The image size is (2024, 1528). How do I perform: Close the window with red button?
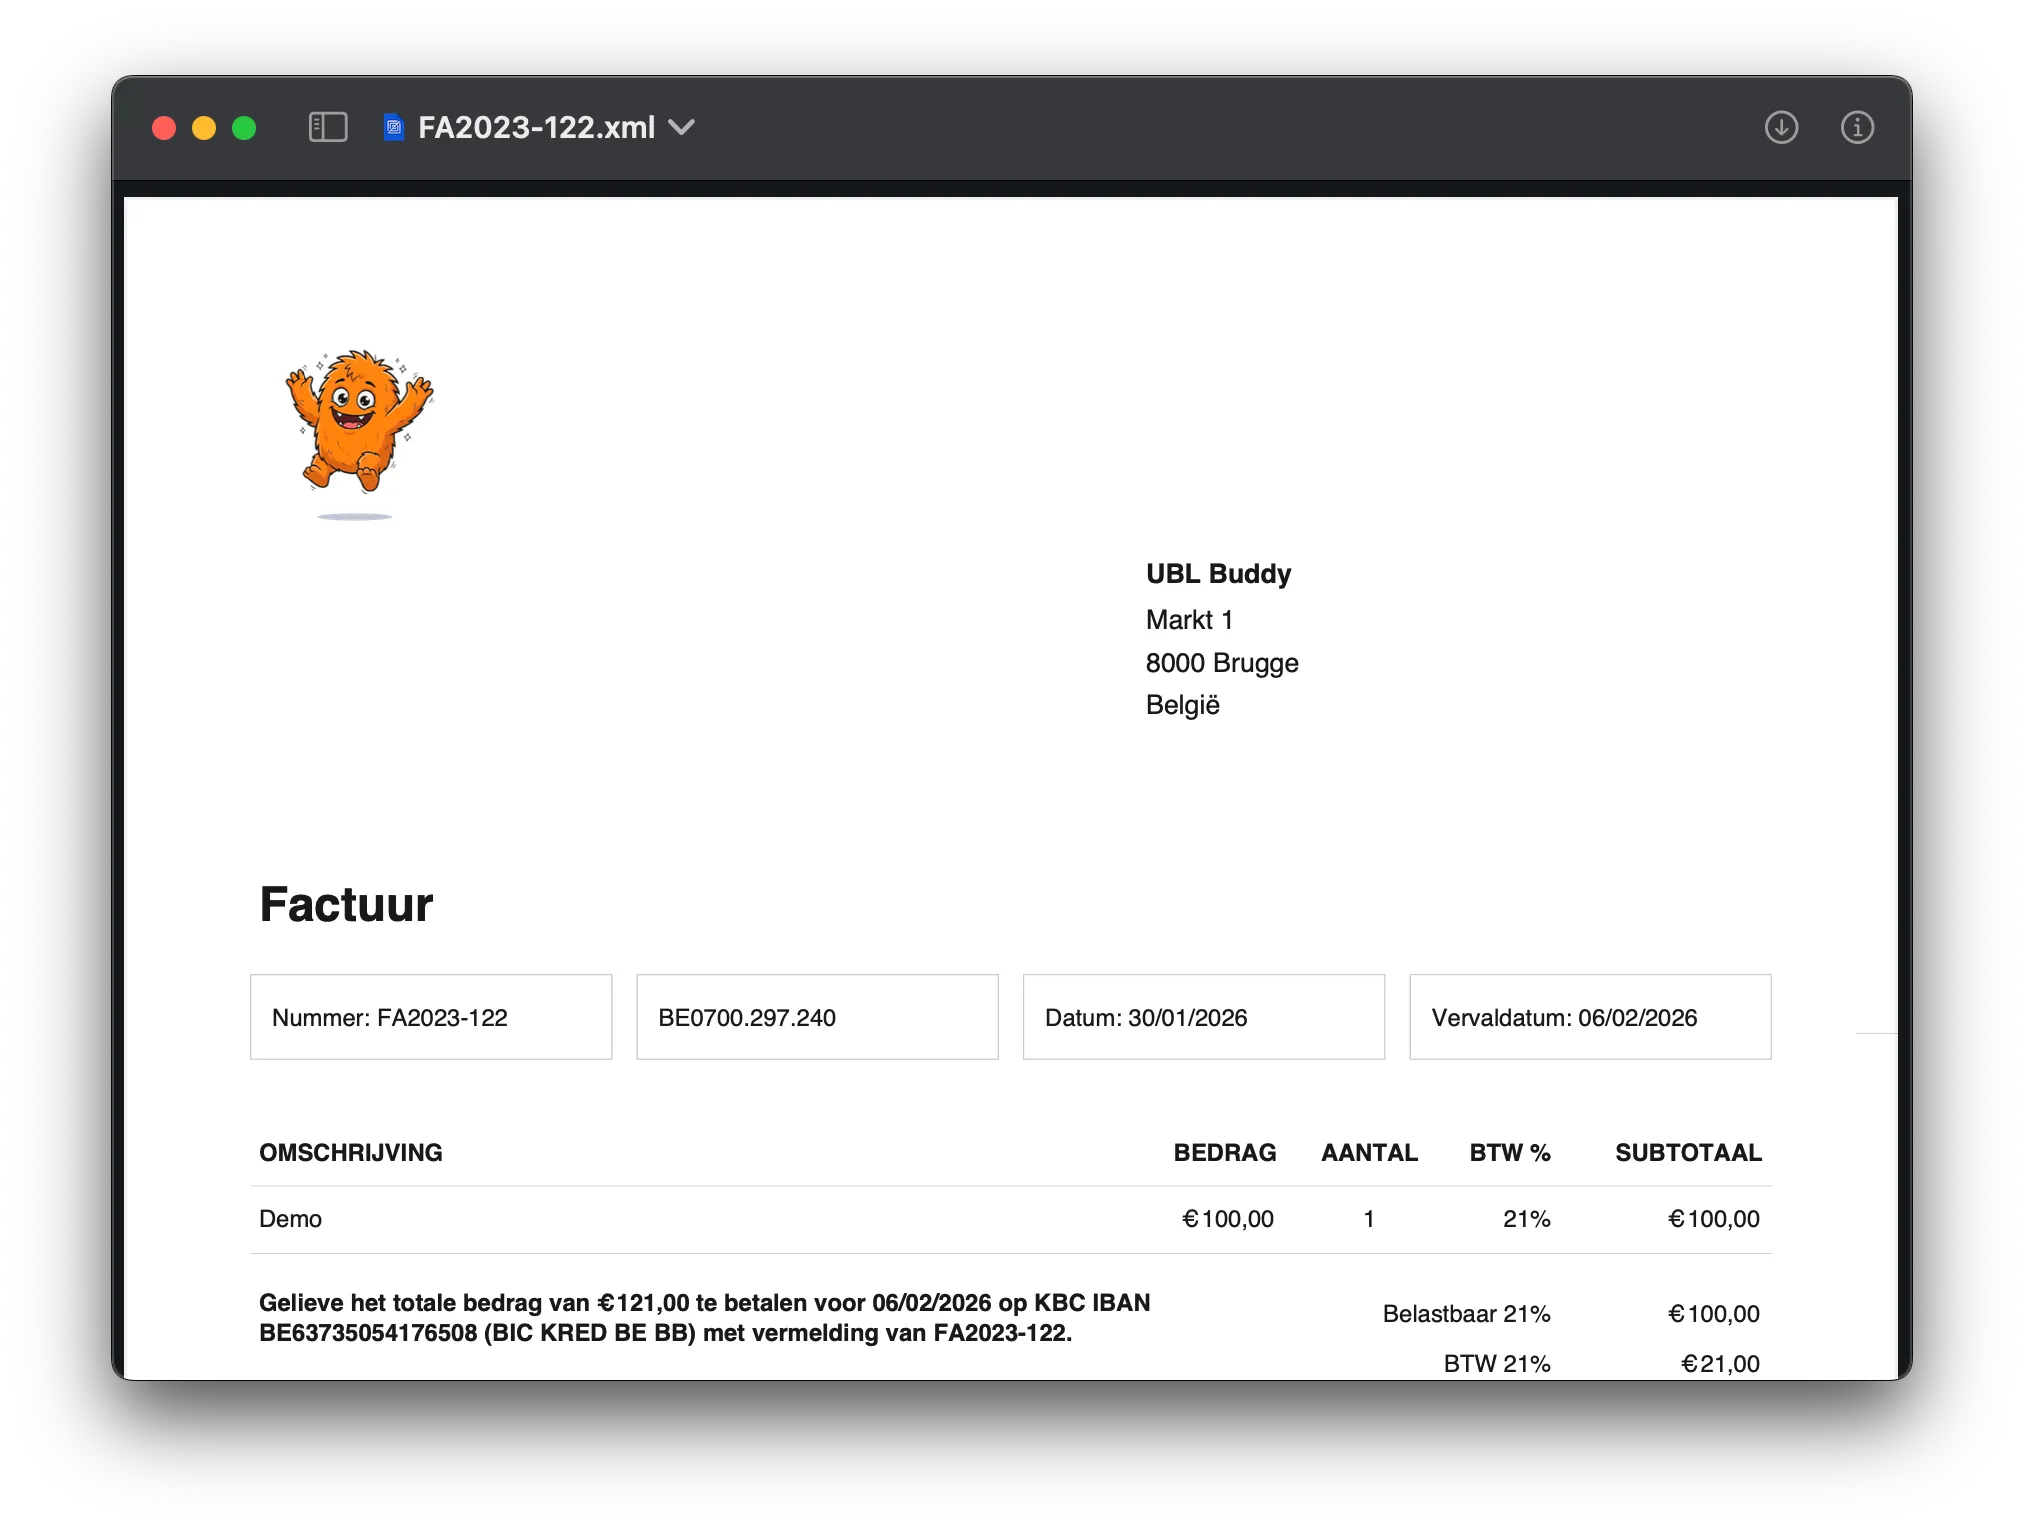164,128
